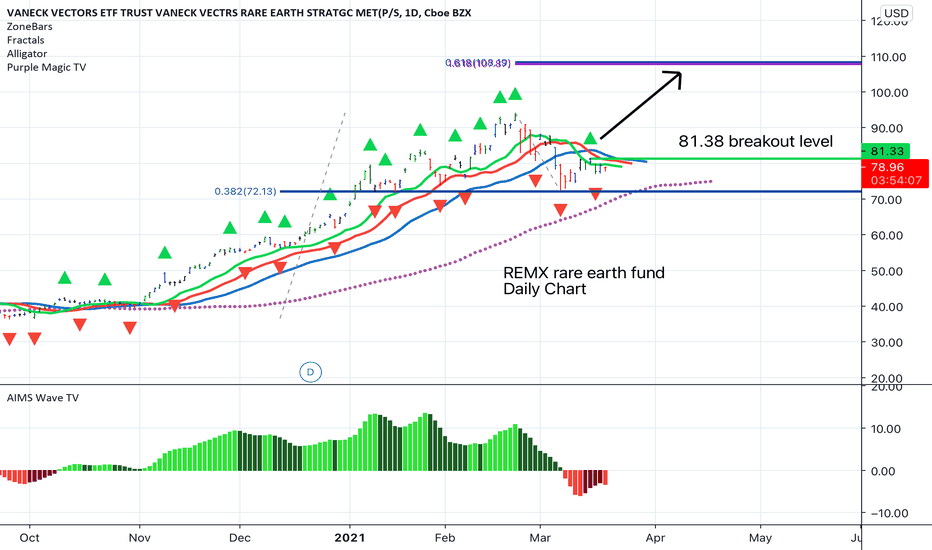Select the Fractals indicator label
This screenshot has height=550, width=932.
coord(26,40)
